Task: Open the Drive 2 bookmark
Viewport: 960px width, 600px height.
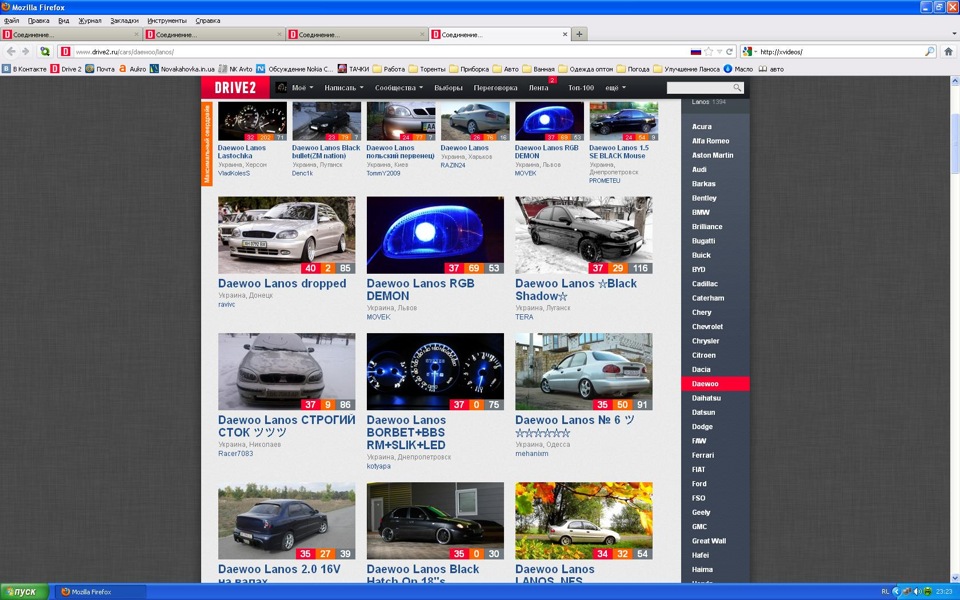Action: click(66, 69)
